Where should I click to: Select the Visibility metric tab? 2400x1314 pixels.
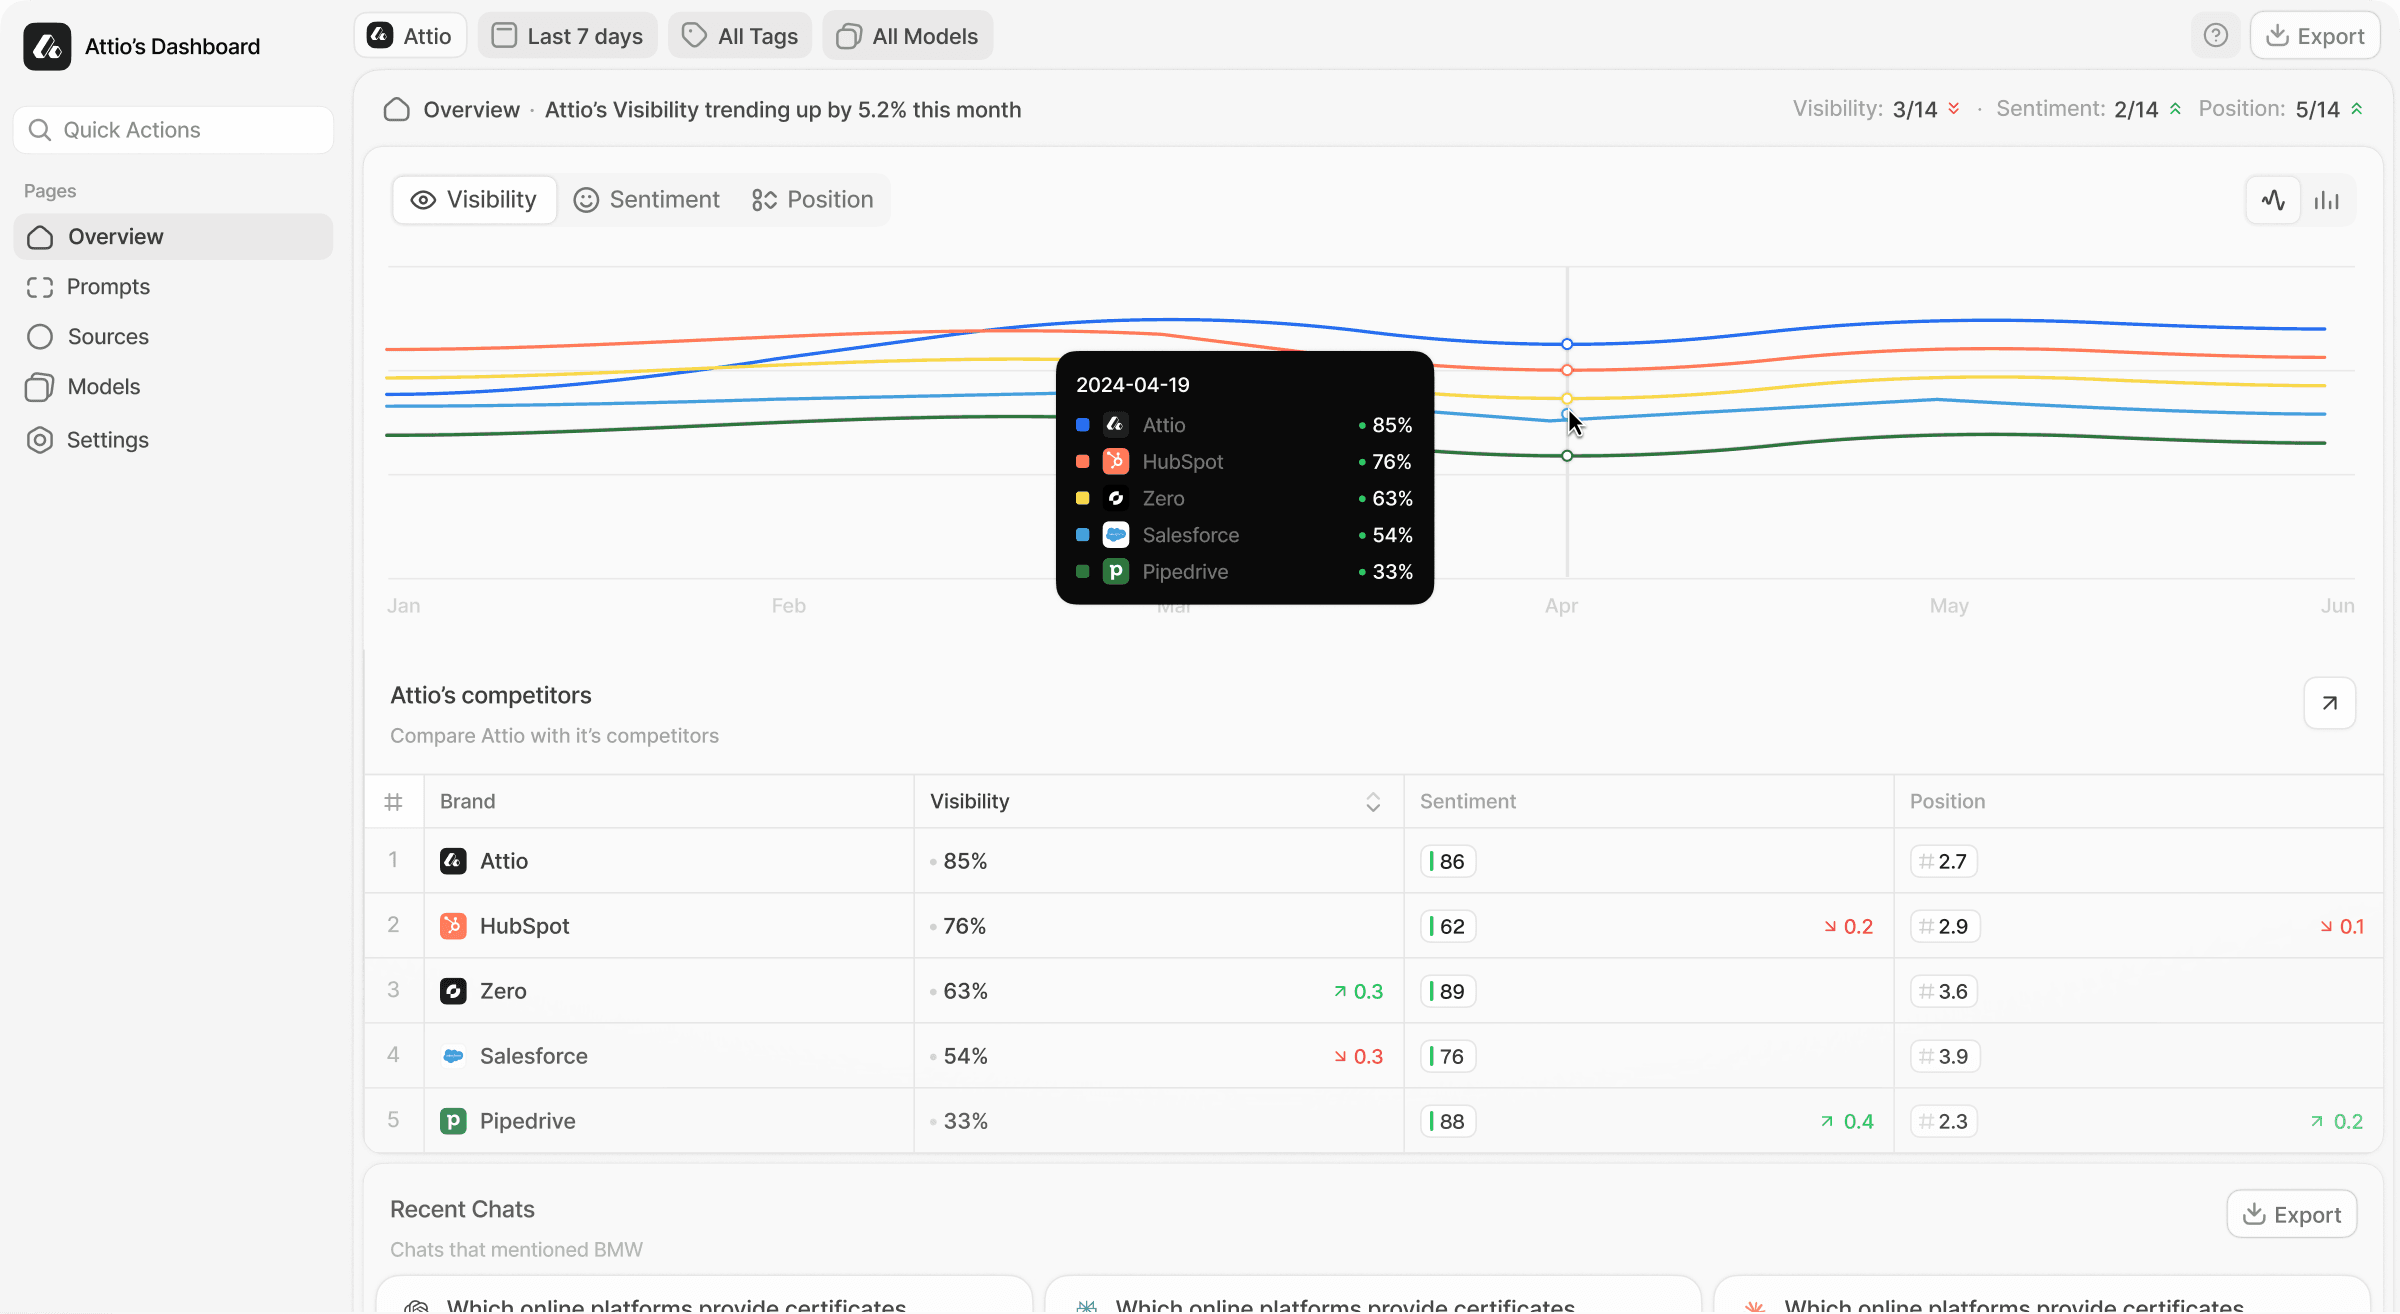pyautogui.click(x=474, y=200)
